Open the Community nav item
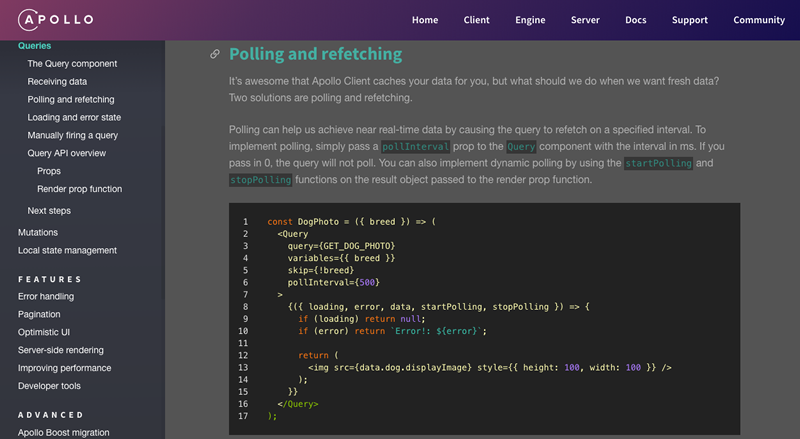The image size is (800, 439). (759, 20)
